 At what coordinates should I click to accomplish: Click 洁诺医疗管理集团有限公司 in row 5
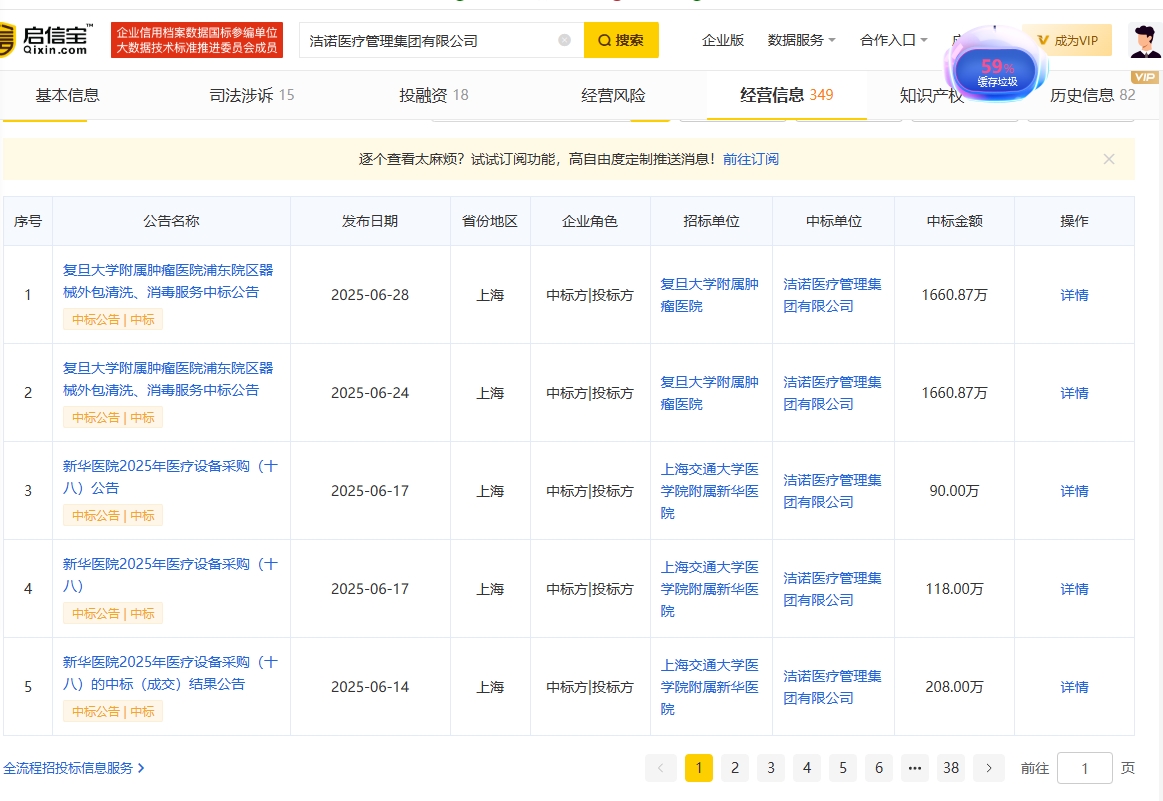[832, 687]
